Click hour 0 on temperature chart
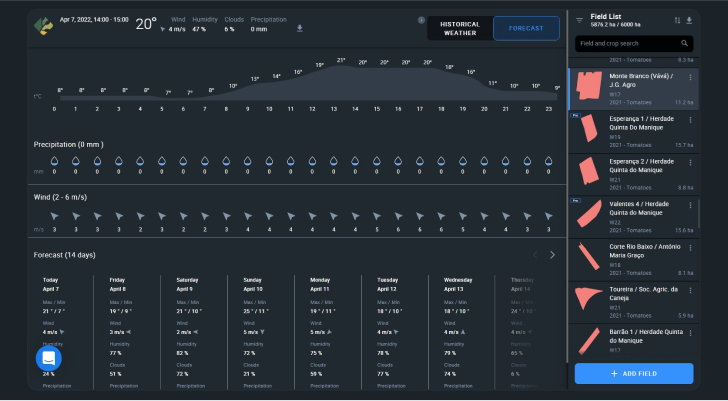 click(x=54, y=109)
